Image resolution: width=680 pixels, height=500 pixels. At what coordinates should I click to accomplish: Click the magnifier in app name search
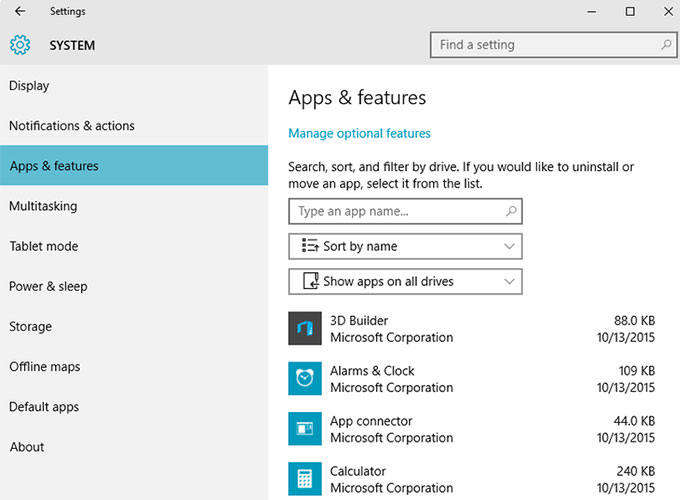[511, 211]
